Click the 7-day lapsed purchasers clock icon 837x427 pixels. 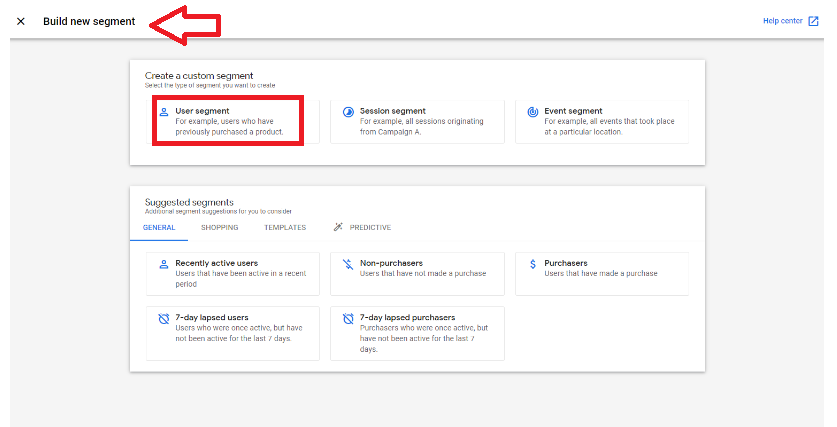[x=348, y=319]
